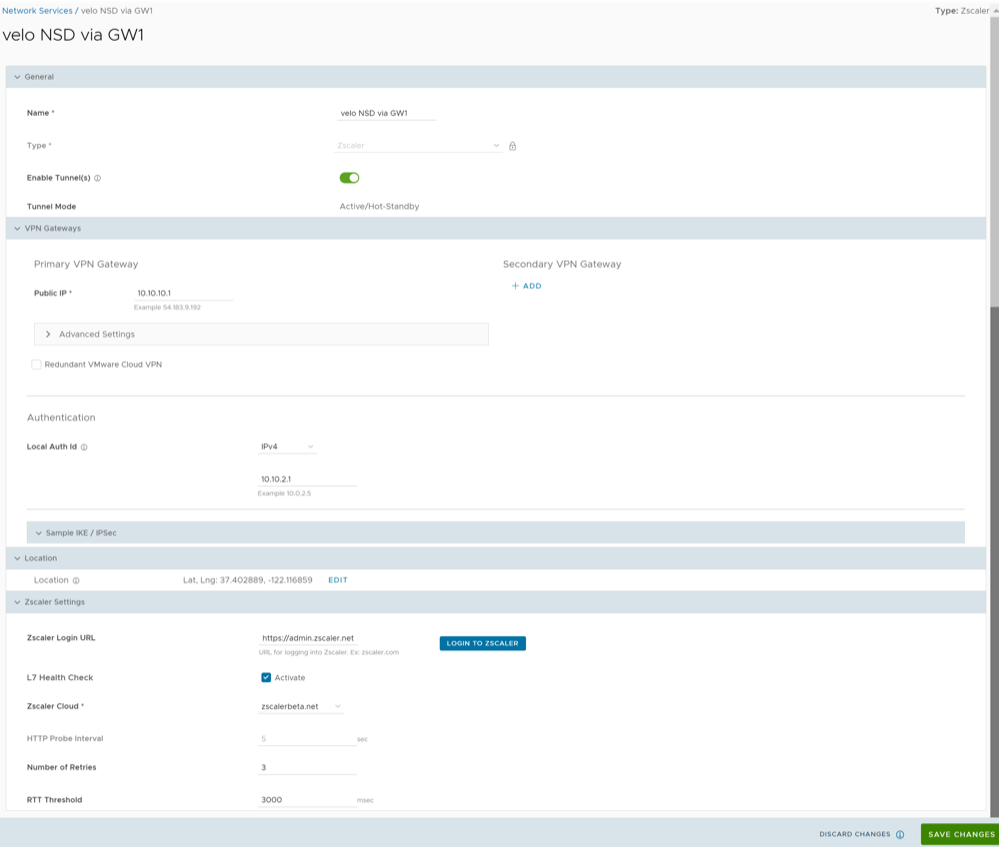This screenshot has width=999, height=847.
Task: Click the Save Changes button
Action: [960, 834]
